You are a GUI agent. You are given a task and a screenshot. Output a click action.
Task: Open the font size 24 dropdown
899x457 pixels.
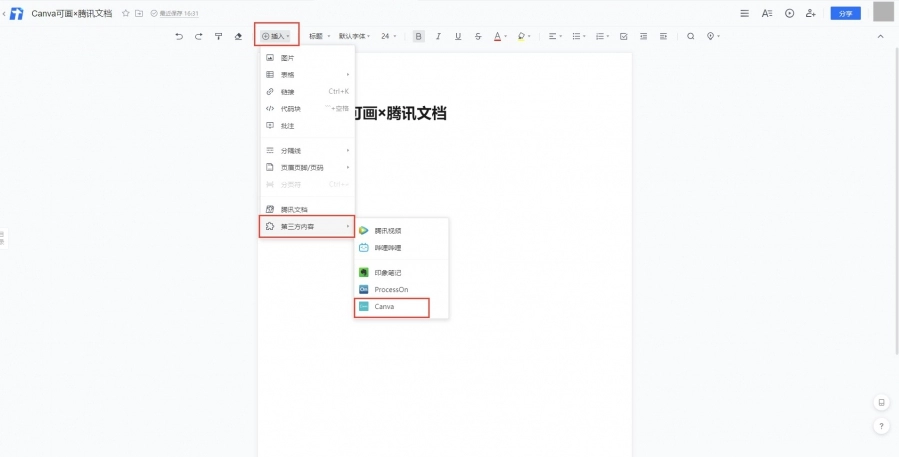click(x=388, y=36)
